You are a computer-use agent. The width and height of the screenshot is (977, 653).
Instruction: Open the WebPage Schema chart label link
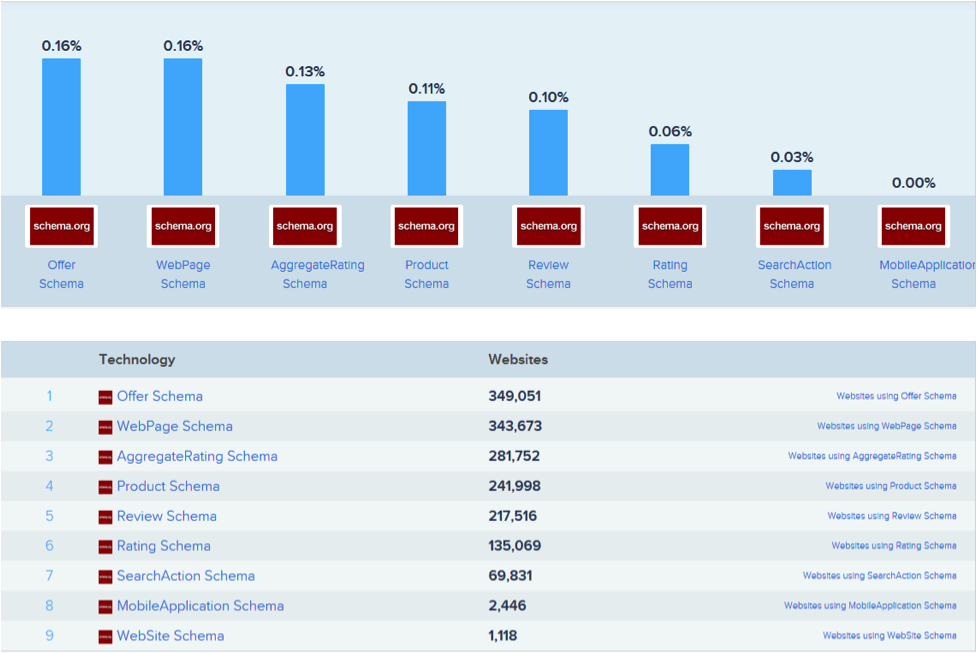pyautogui.click(x=183, y=274)
